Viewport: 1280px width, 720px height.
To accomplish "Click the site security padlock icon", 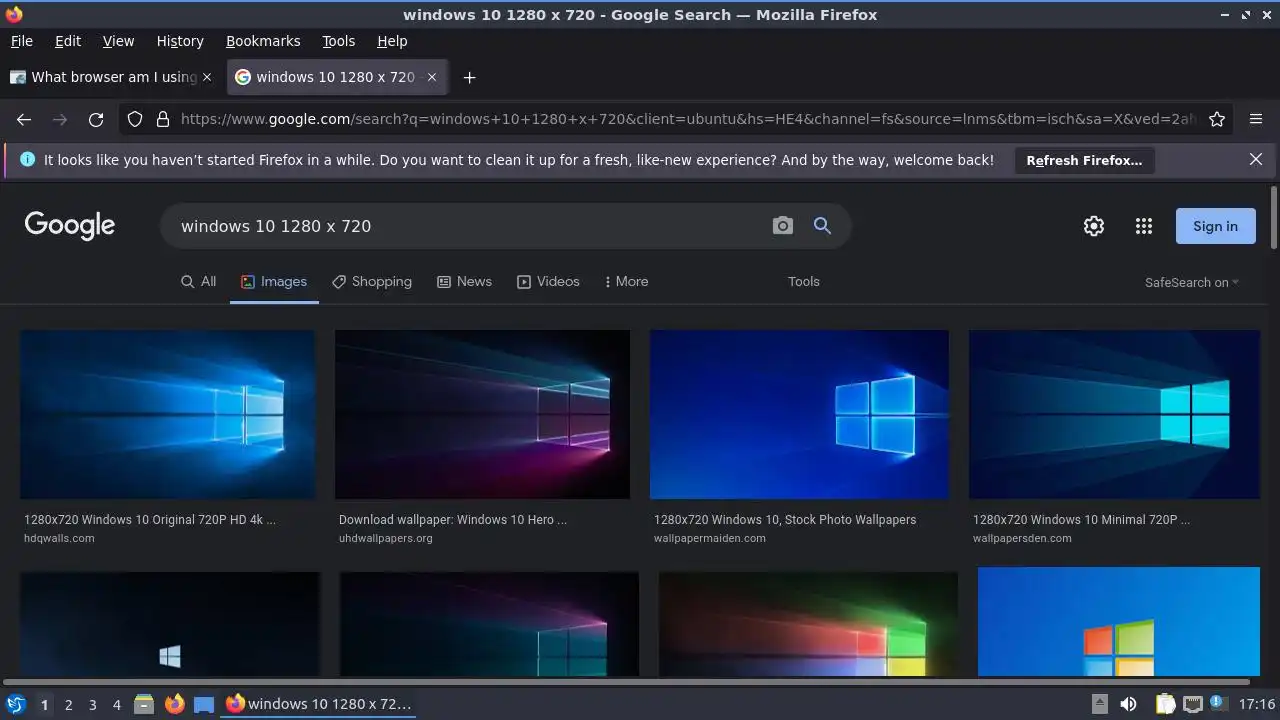I will (163, 119).
